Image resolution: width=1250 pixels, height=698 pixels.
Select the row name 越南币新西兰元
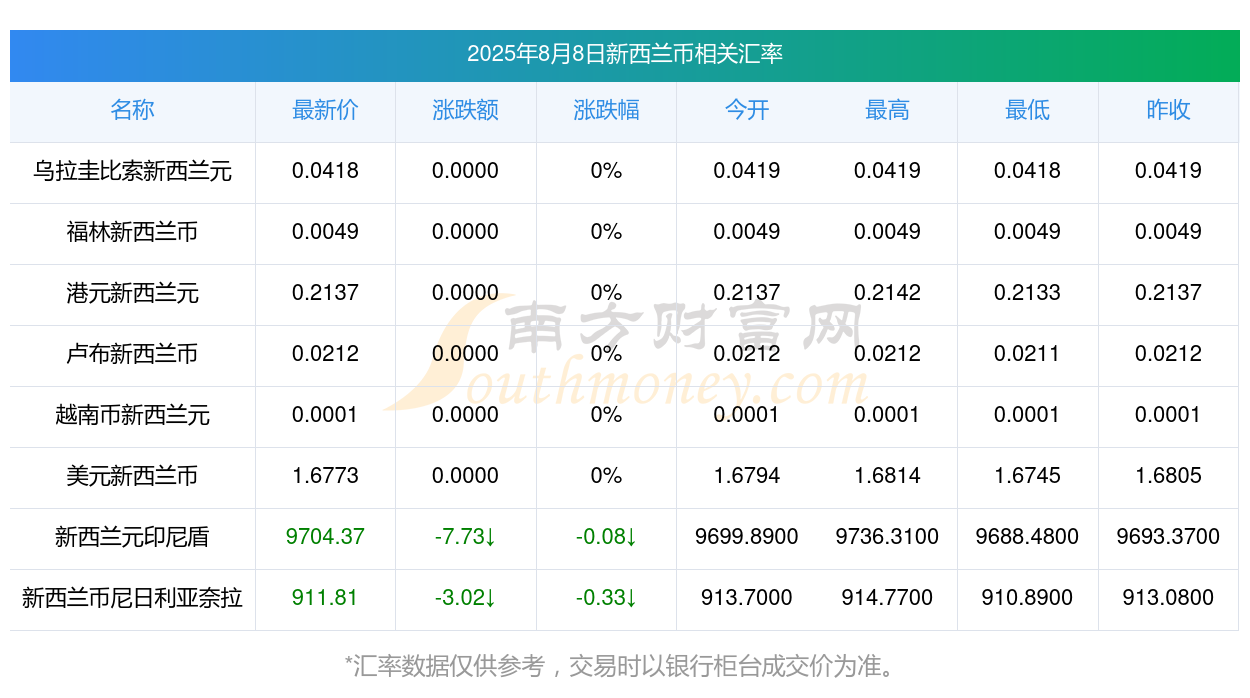(x=132, y=415)
